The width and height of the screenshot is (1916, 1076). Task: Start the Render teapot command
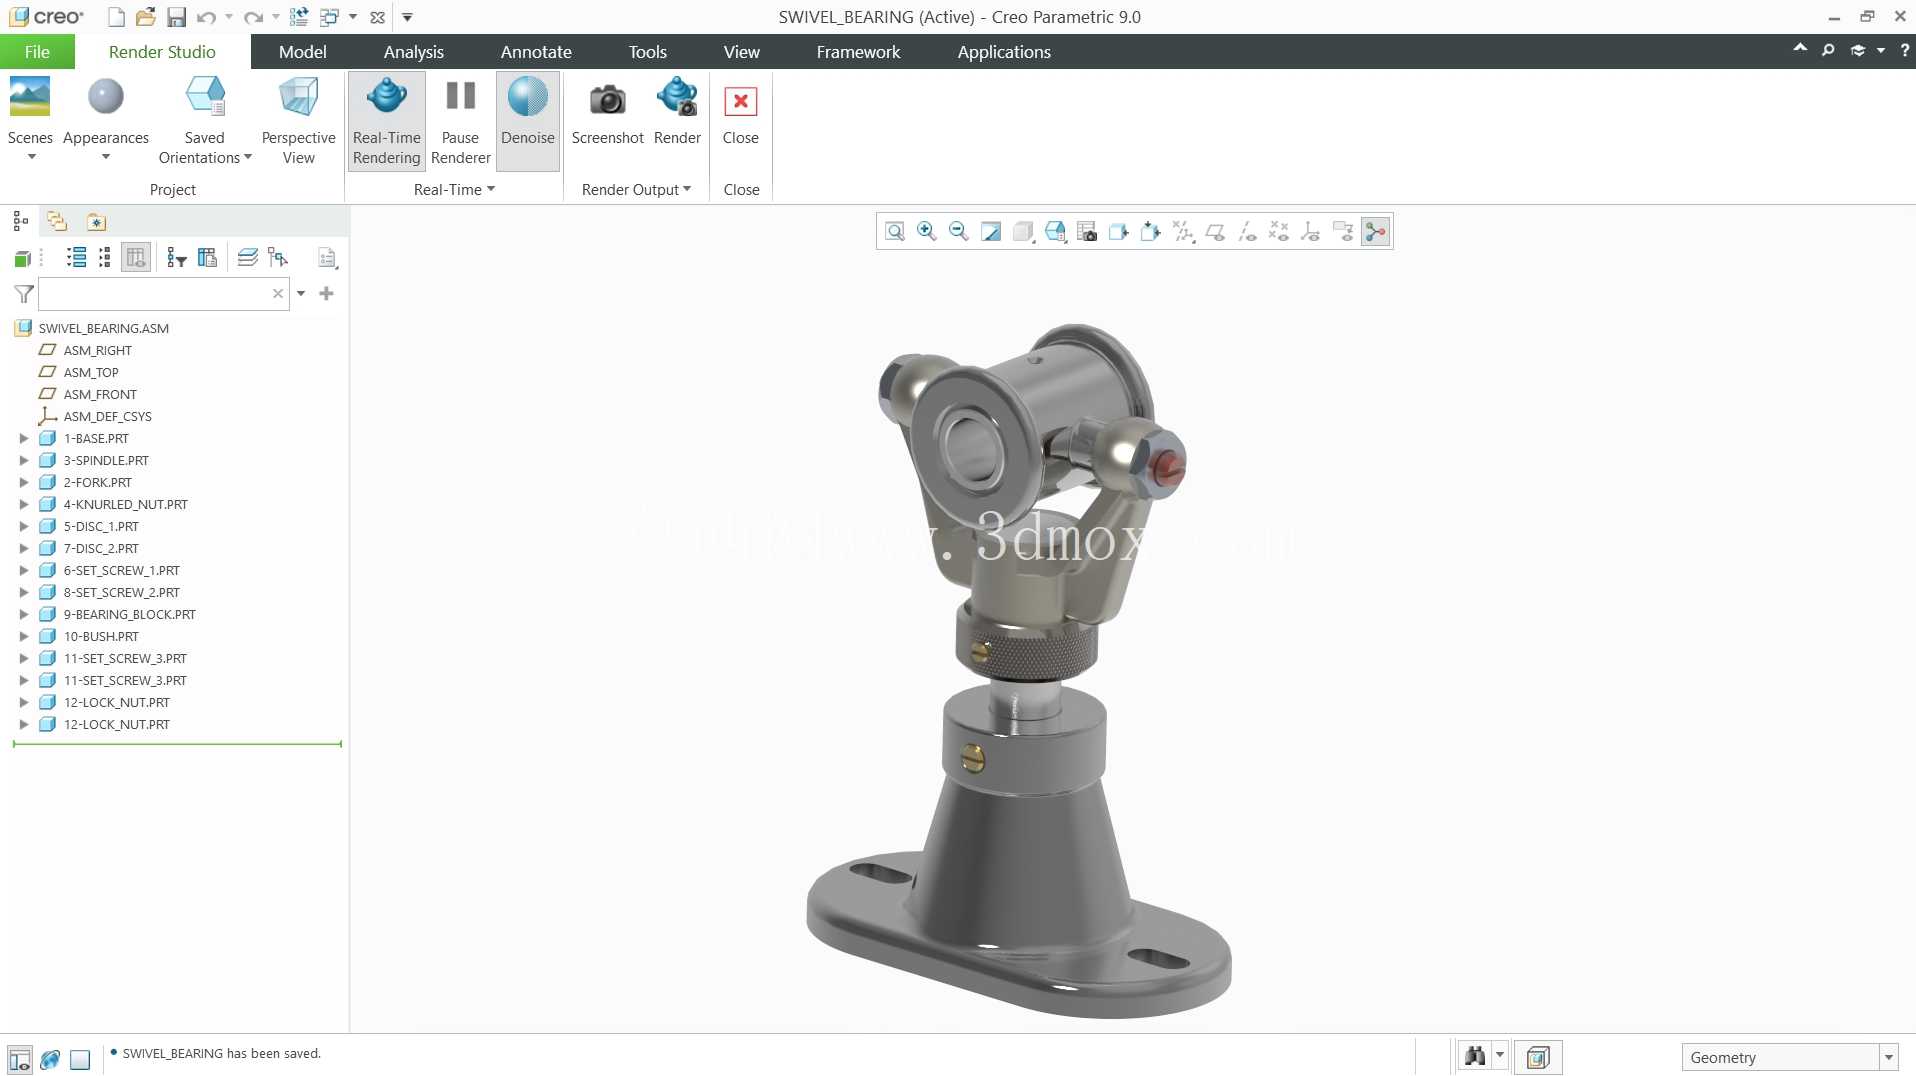[x=677, y=112]
